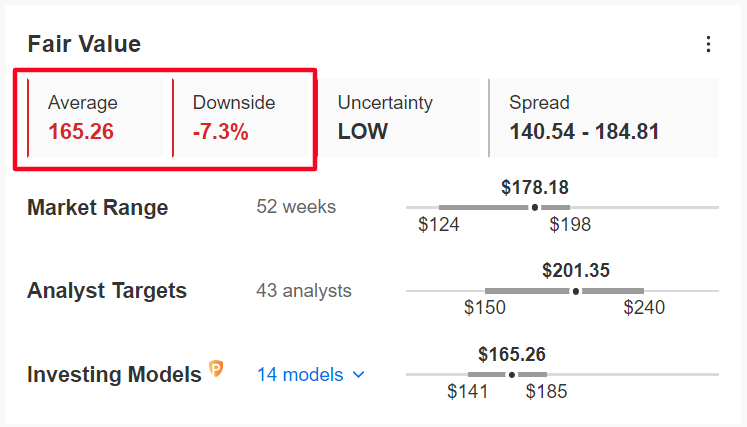Viewport: 747px width, 427px height.
Task: Click the Investing Models label
Action: tap(114, 375)
